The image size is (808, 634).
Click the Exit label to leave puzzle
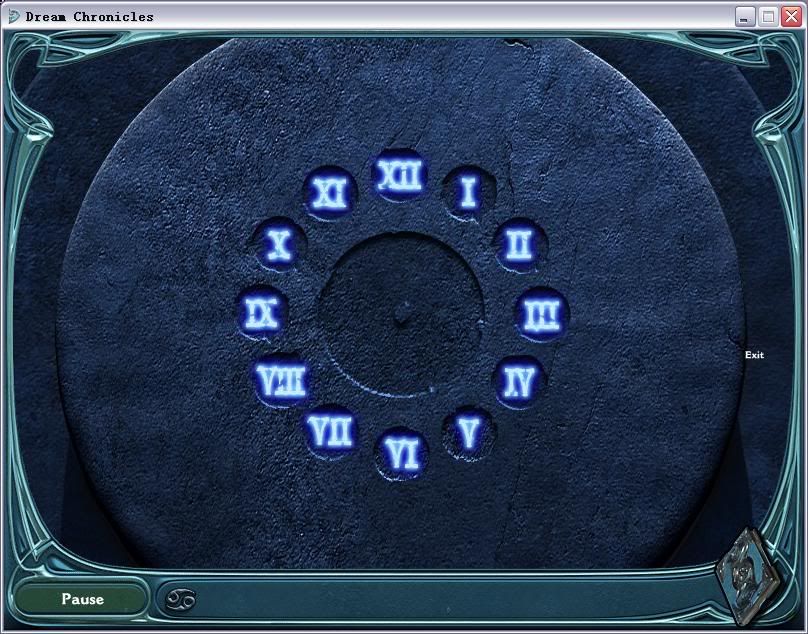tap(754, 355)
